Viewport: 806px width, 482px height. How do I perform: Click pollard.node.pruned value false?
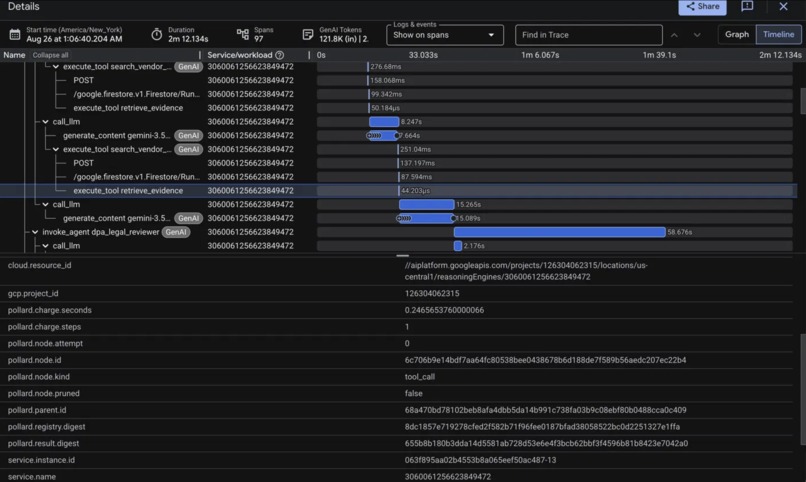413,394
